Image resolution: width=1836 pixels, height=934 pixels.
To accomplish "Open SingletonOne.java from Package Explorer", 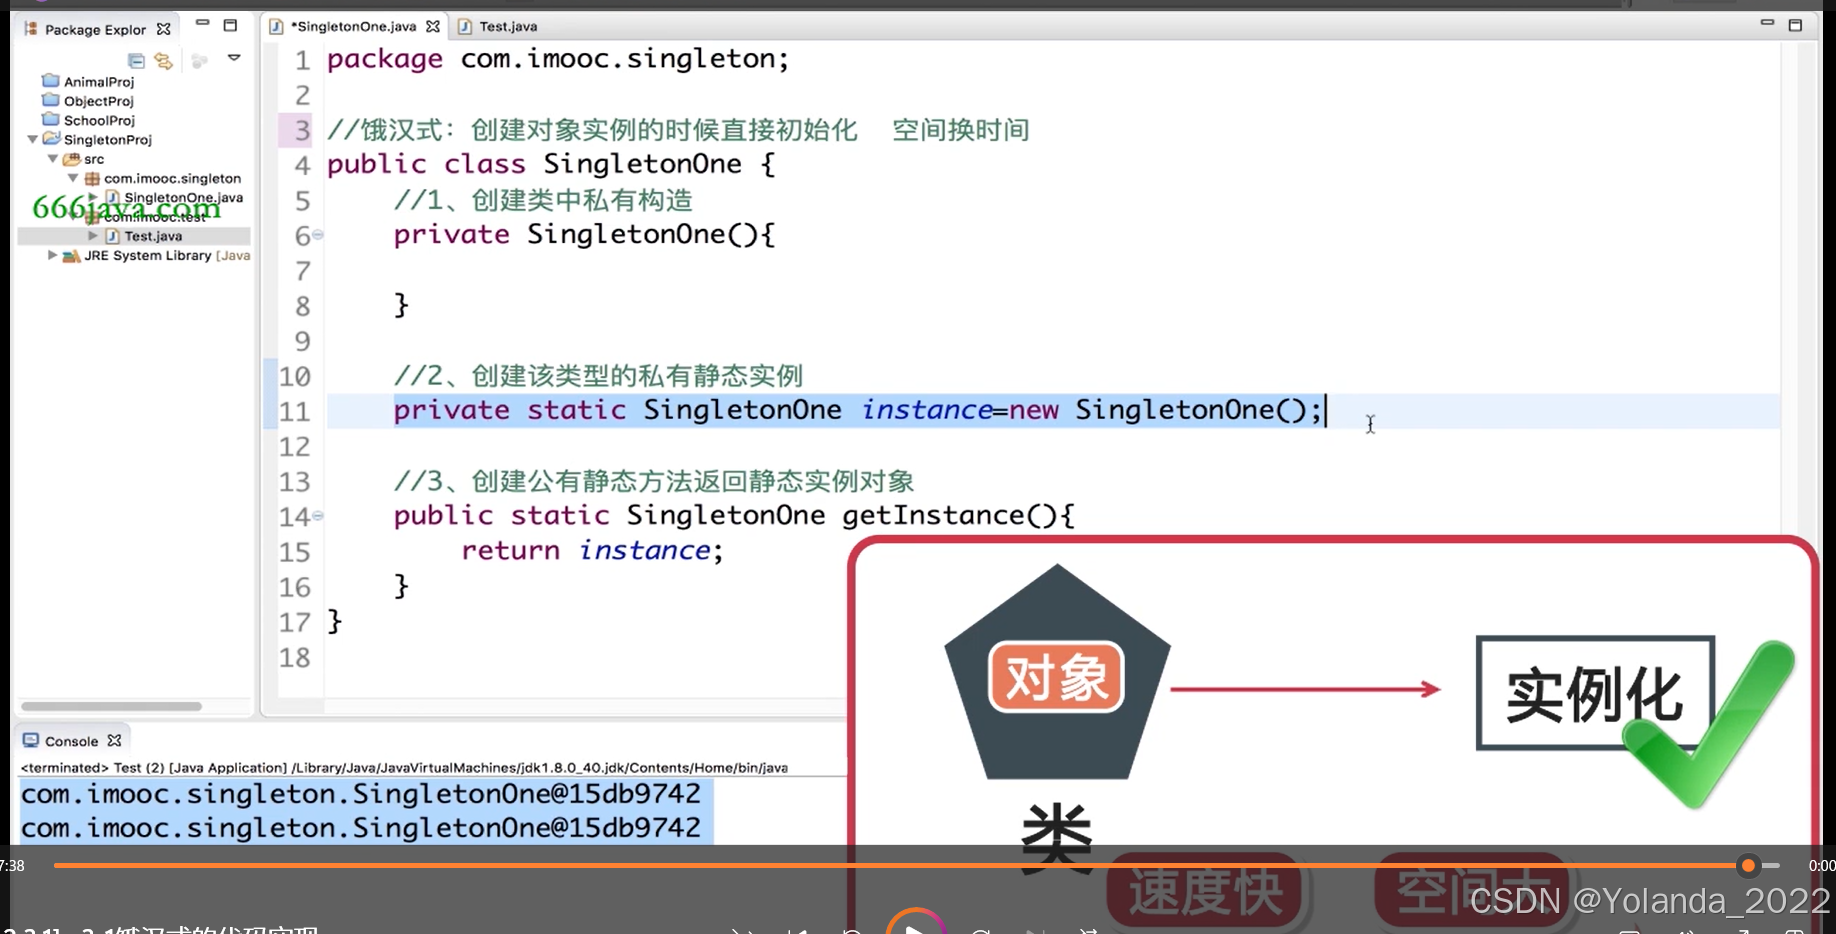I will (x=182, y=197).
